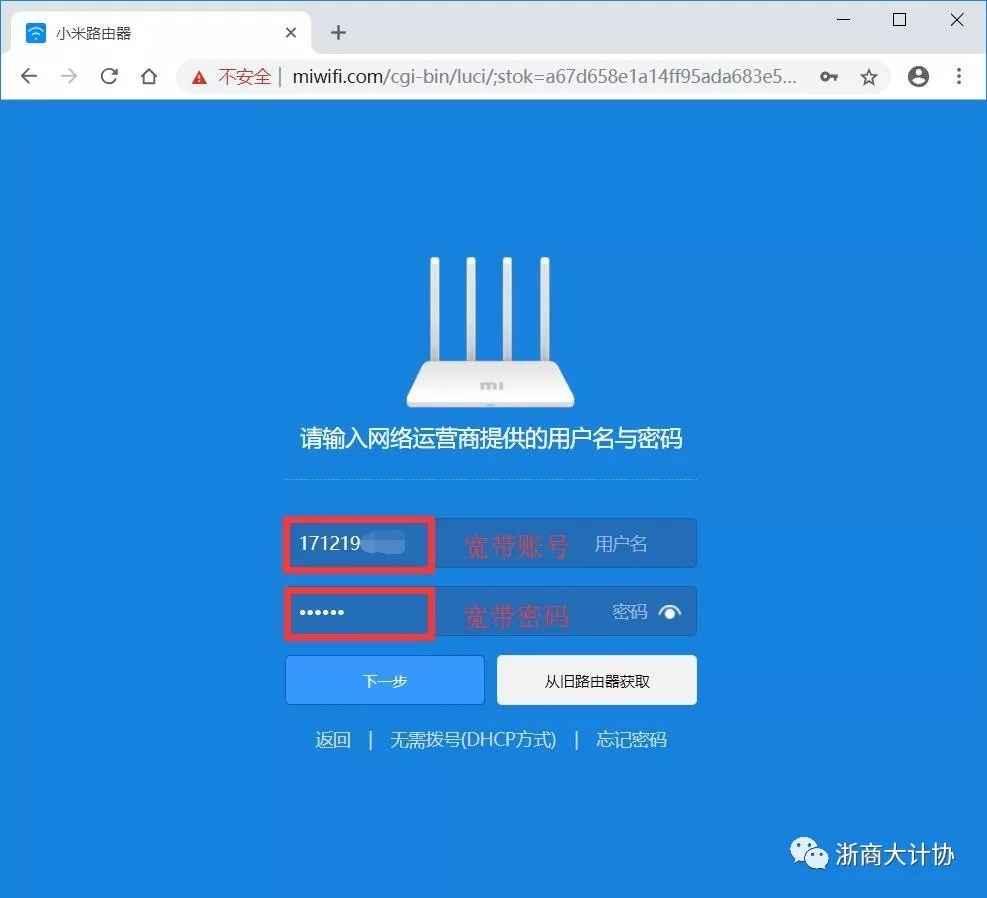Close the browser window
The height and width of the screenshot is (898, 987).
(x=957, y=20)
